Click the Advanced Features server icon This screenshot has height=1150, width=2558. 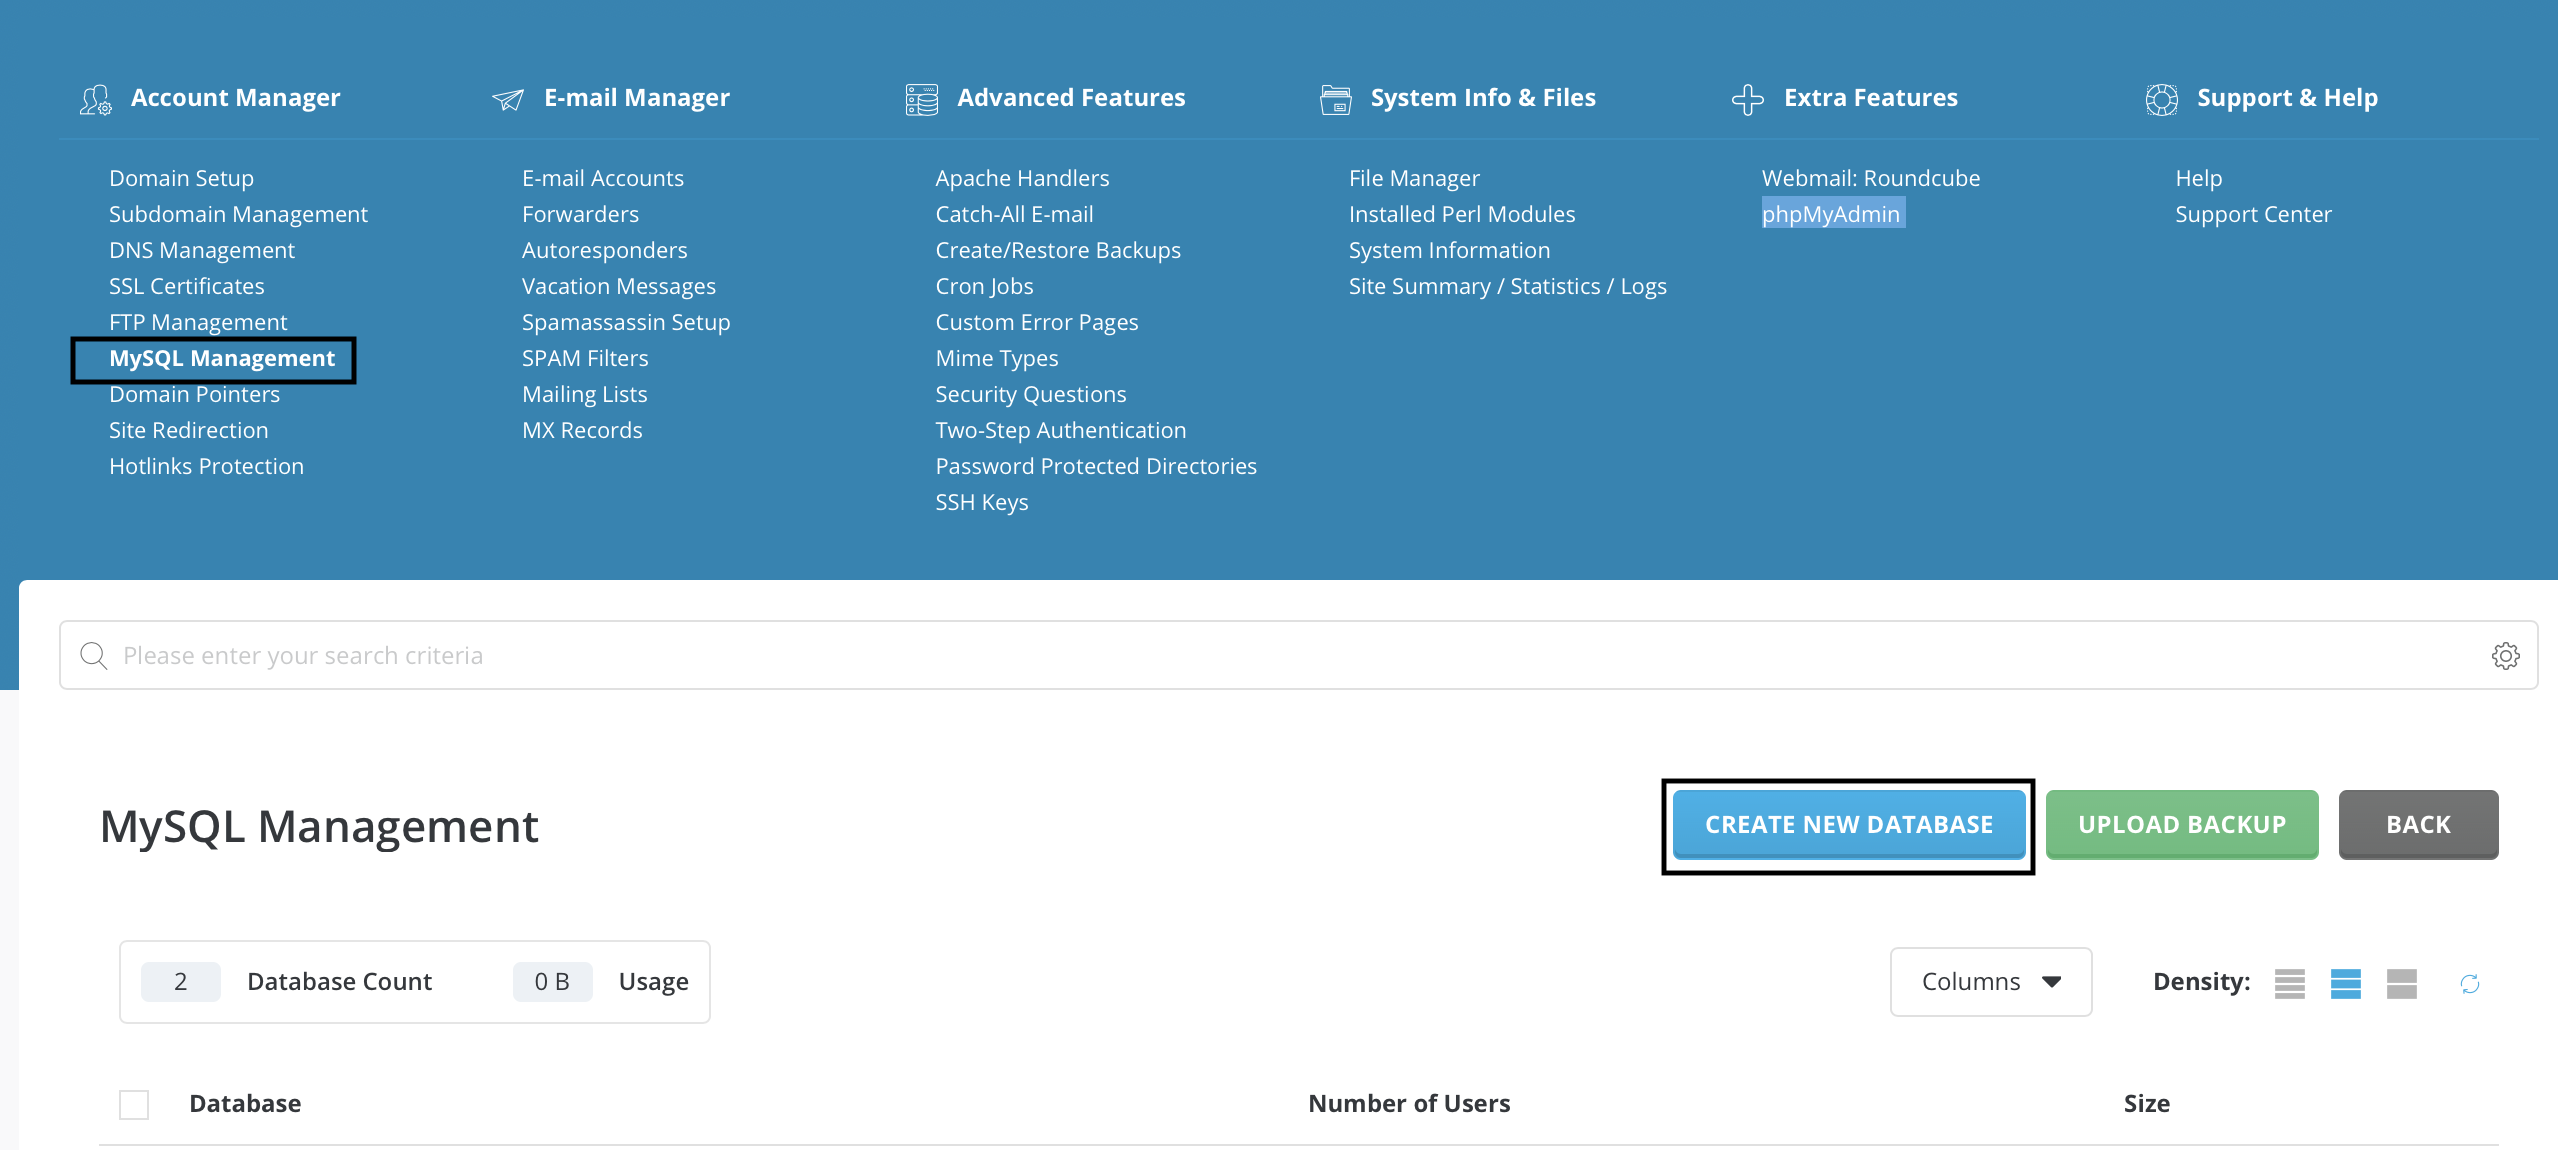click(921, 99)
